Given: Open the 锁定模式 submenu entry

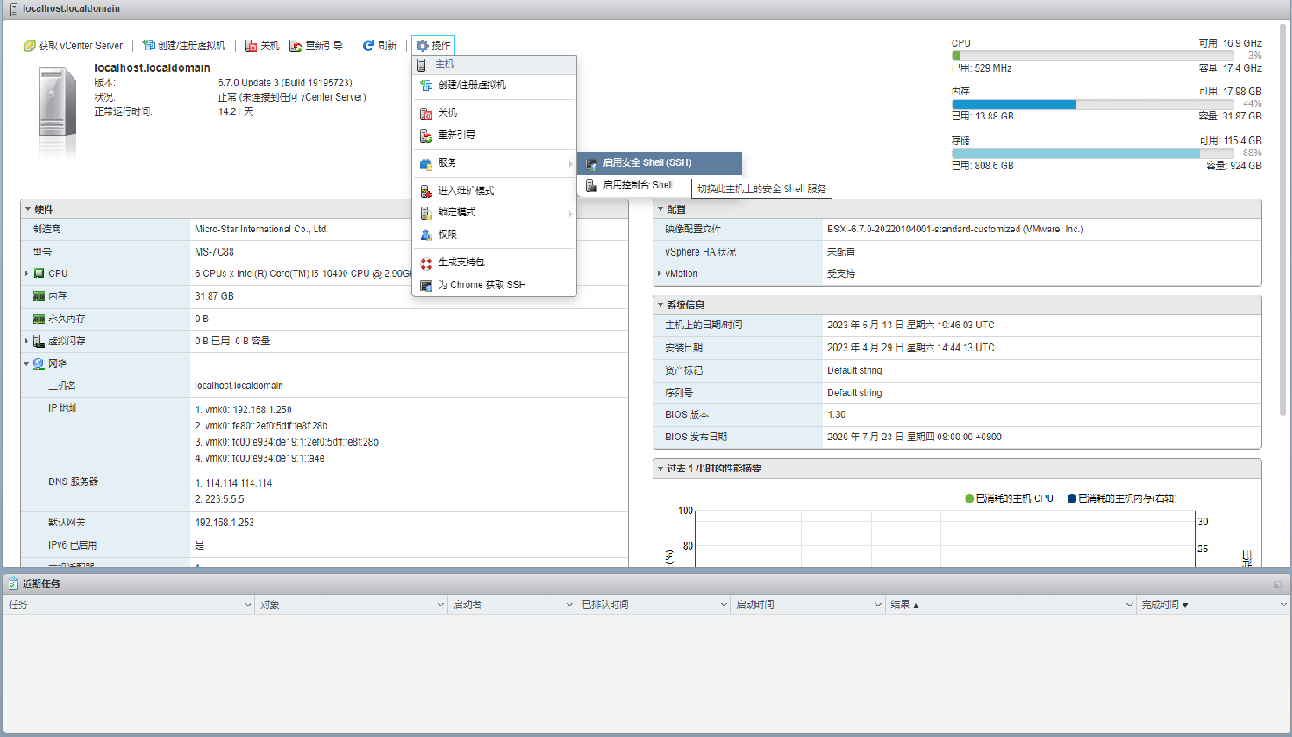Looking at the screenshot, I should [x=494, y=213].
